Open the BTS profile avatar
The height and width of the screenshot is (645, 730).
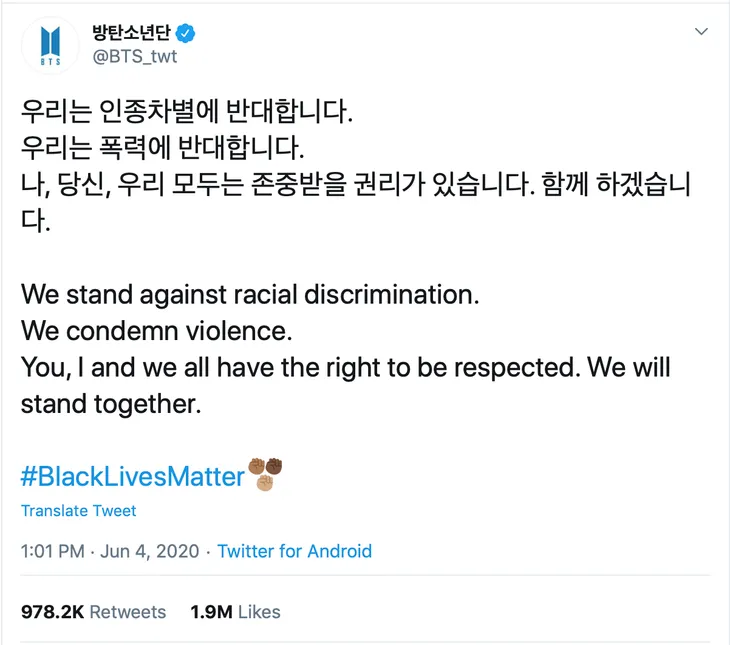50,45
